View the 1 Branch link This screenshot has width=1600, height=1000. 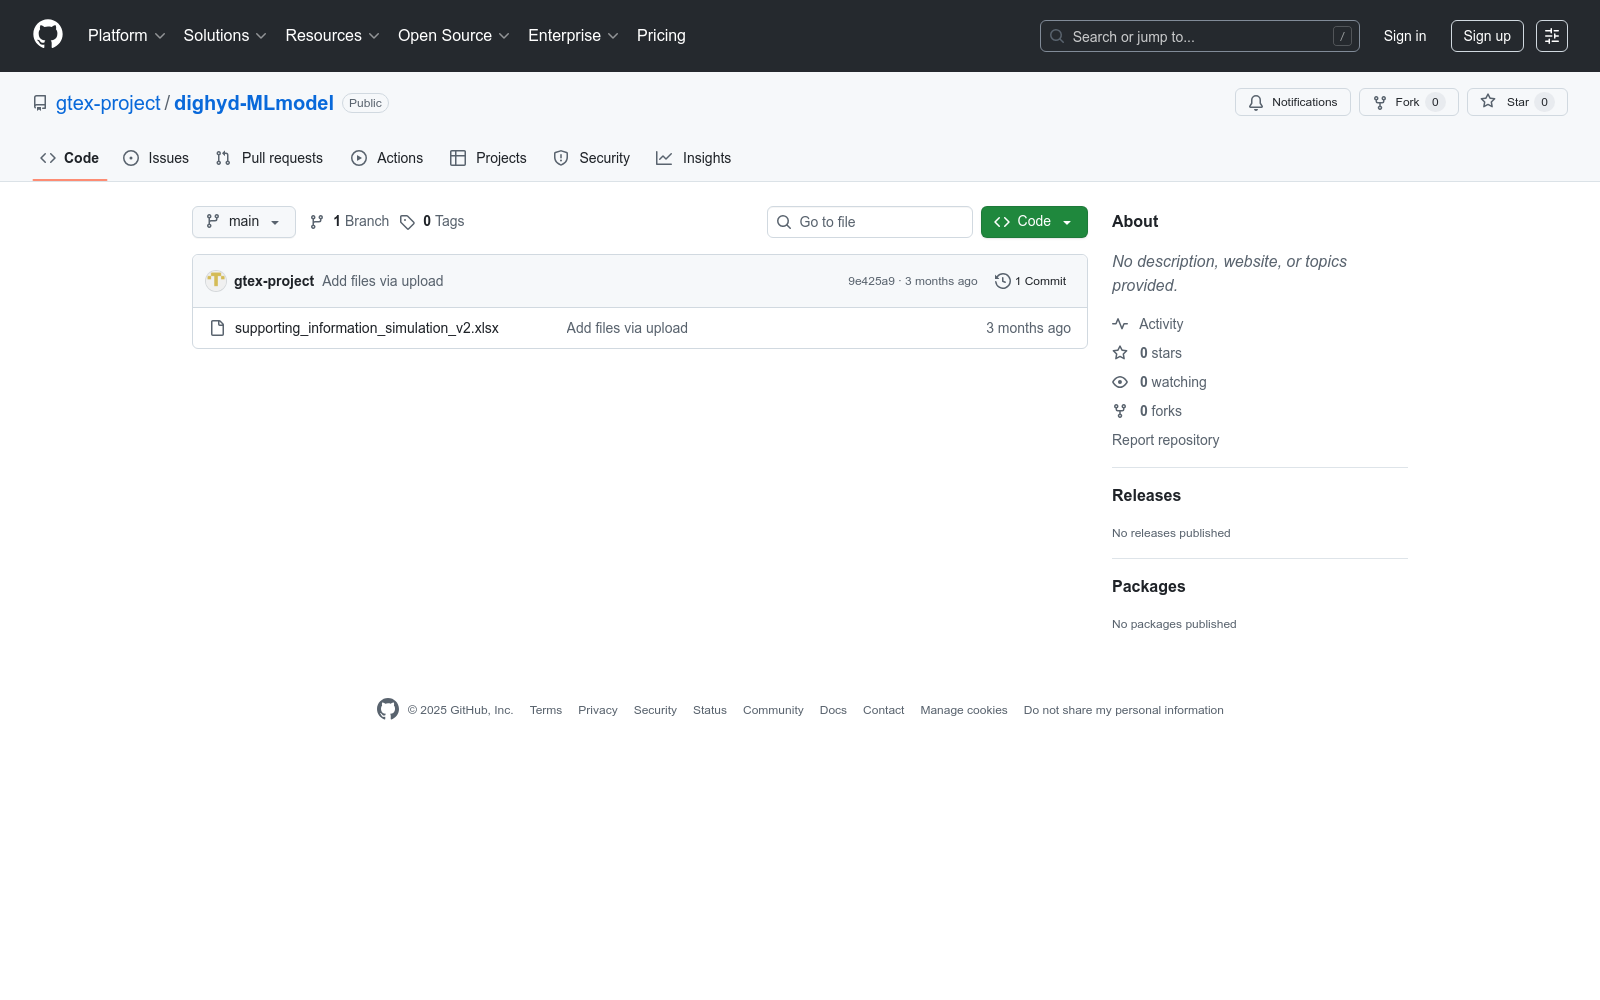(349, 222)
